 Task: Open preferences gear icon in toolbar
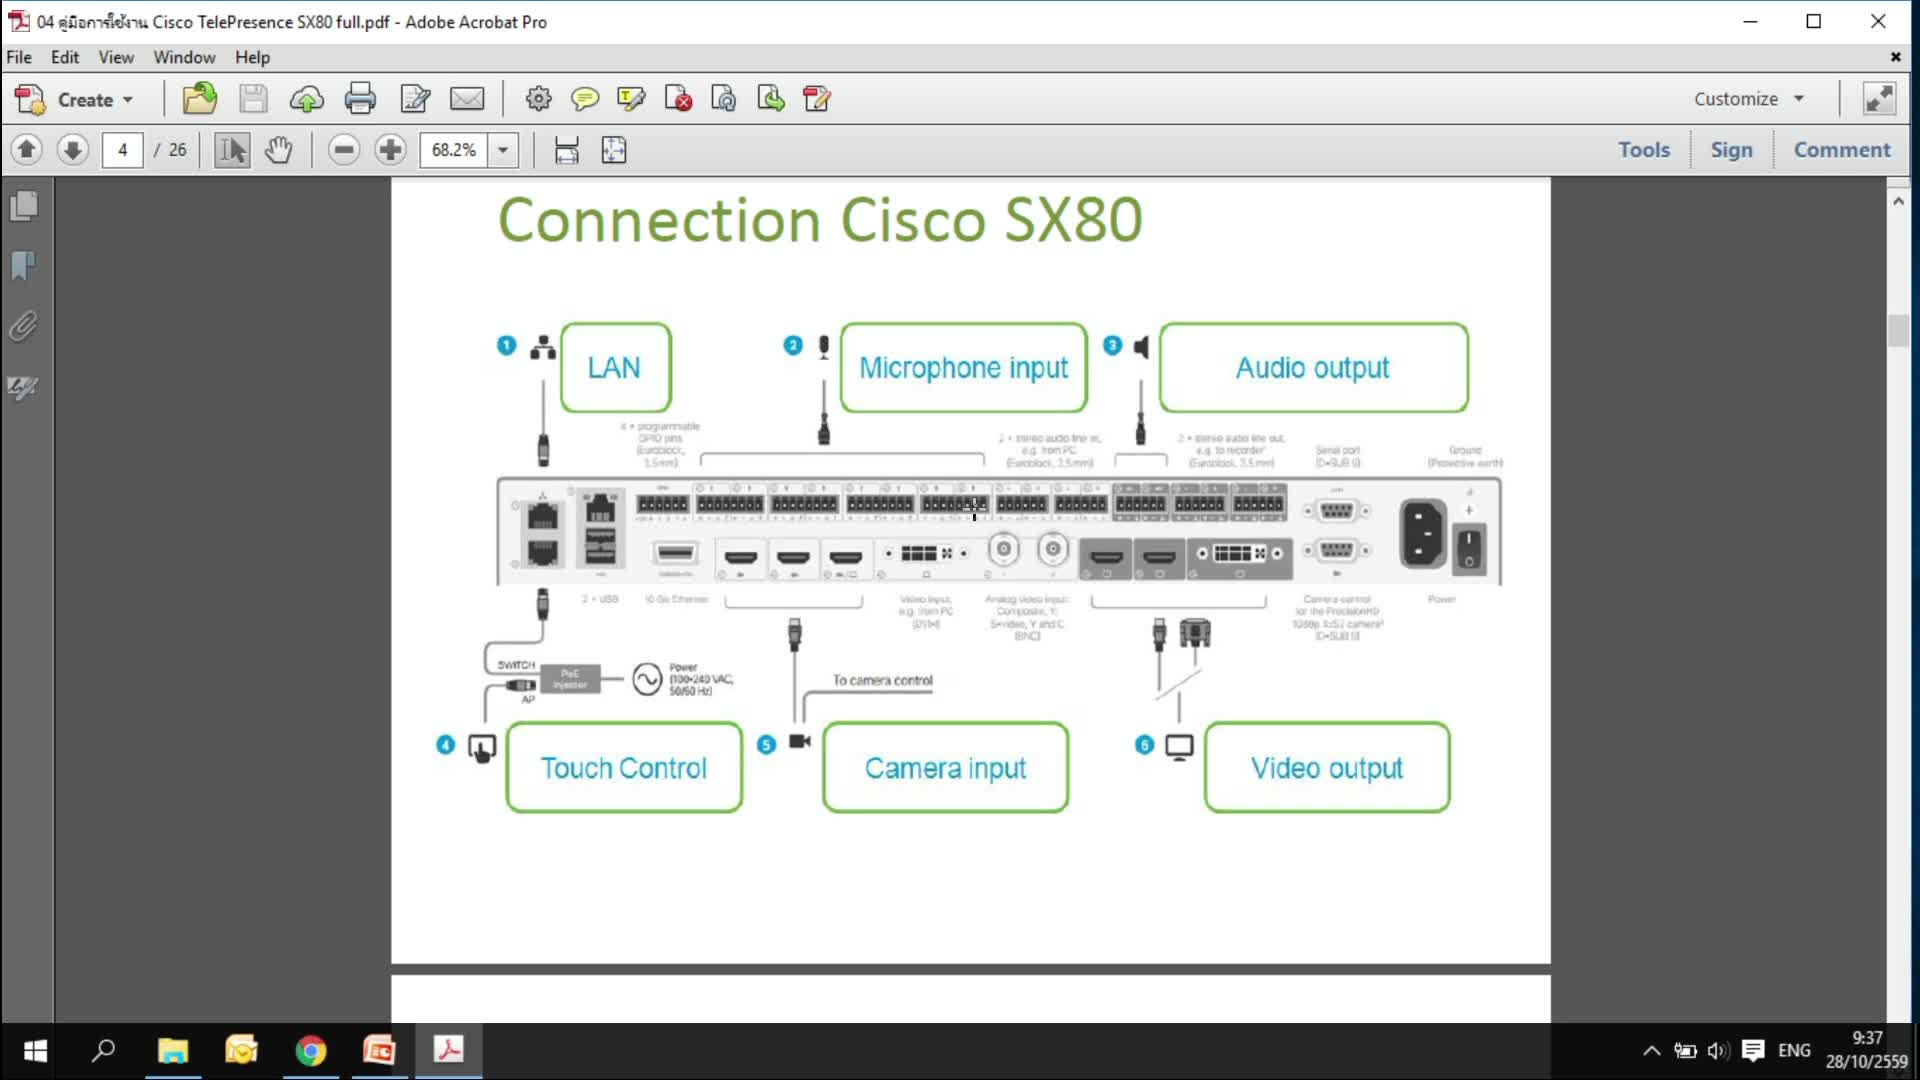coord(538,99)
